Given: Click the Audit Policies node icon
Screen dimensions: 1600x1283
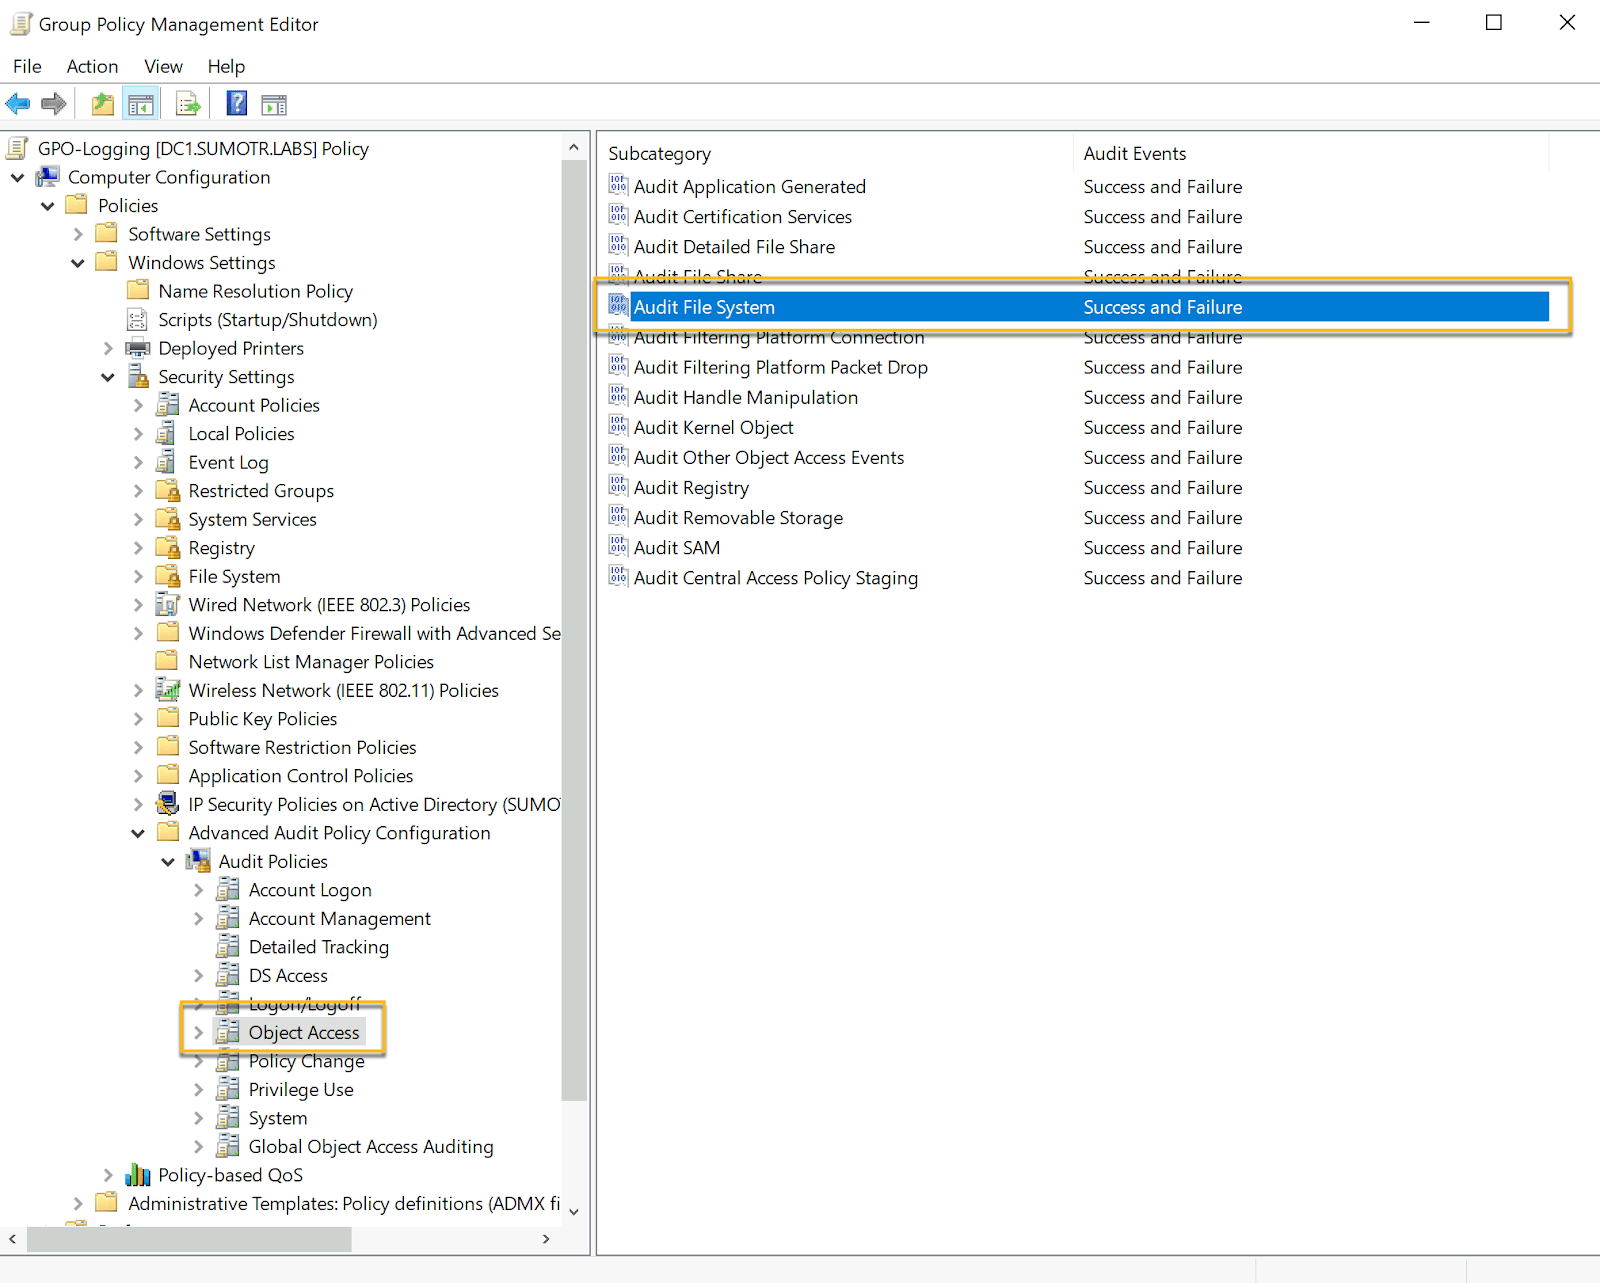Looking at the screenshot, I should coord(197,860).
